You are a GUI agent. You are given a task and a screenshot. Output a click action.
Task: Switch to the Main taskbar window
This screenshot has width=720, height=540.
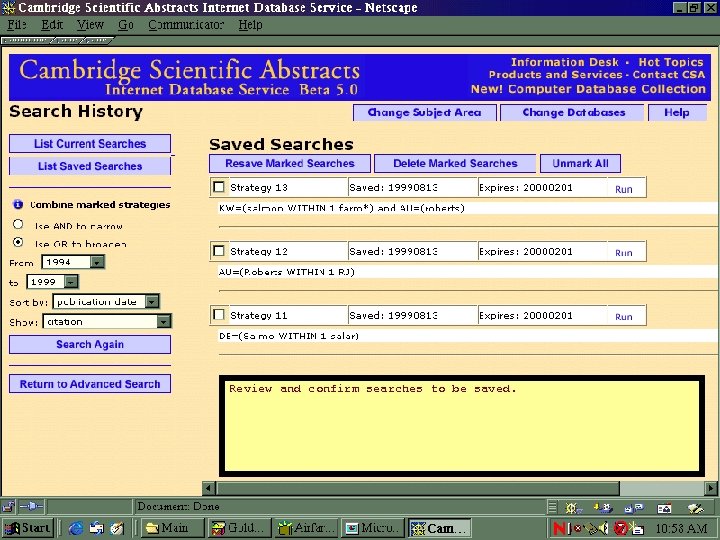click(x=173, y=529)
